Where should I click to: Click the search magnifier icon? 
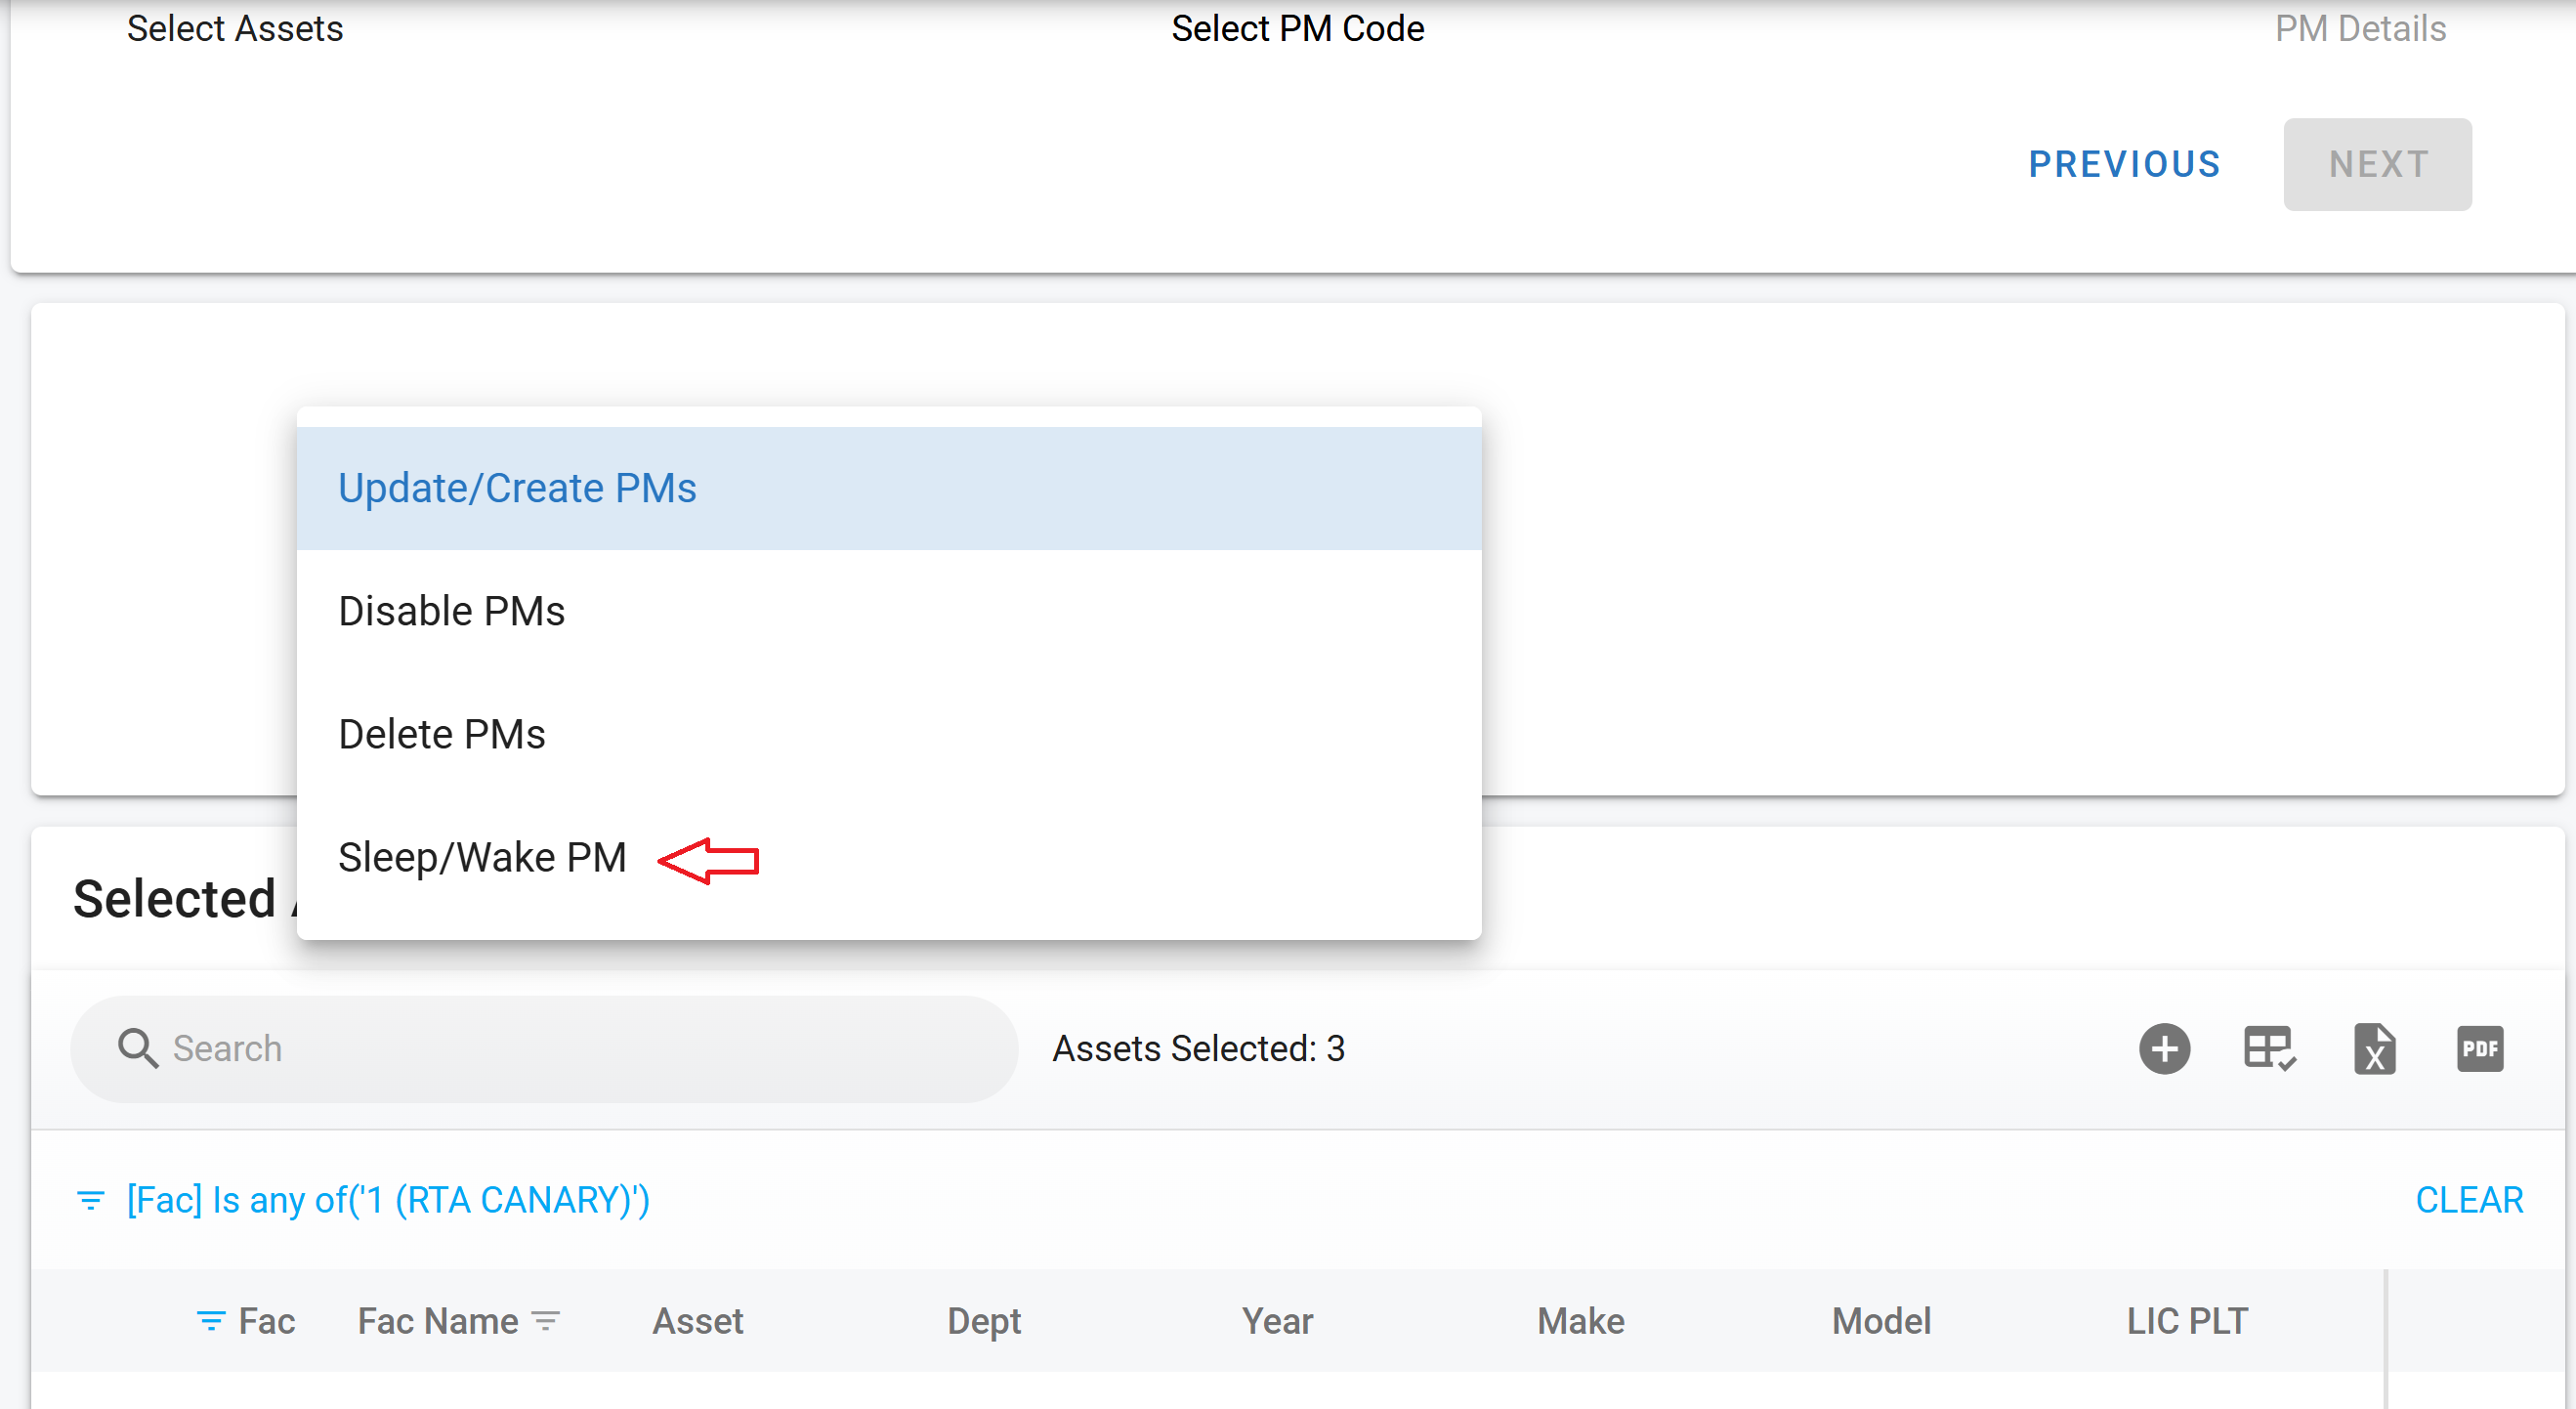[137, 1049]
